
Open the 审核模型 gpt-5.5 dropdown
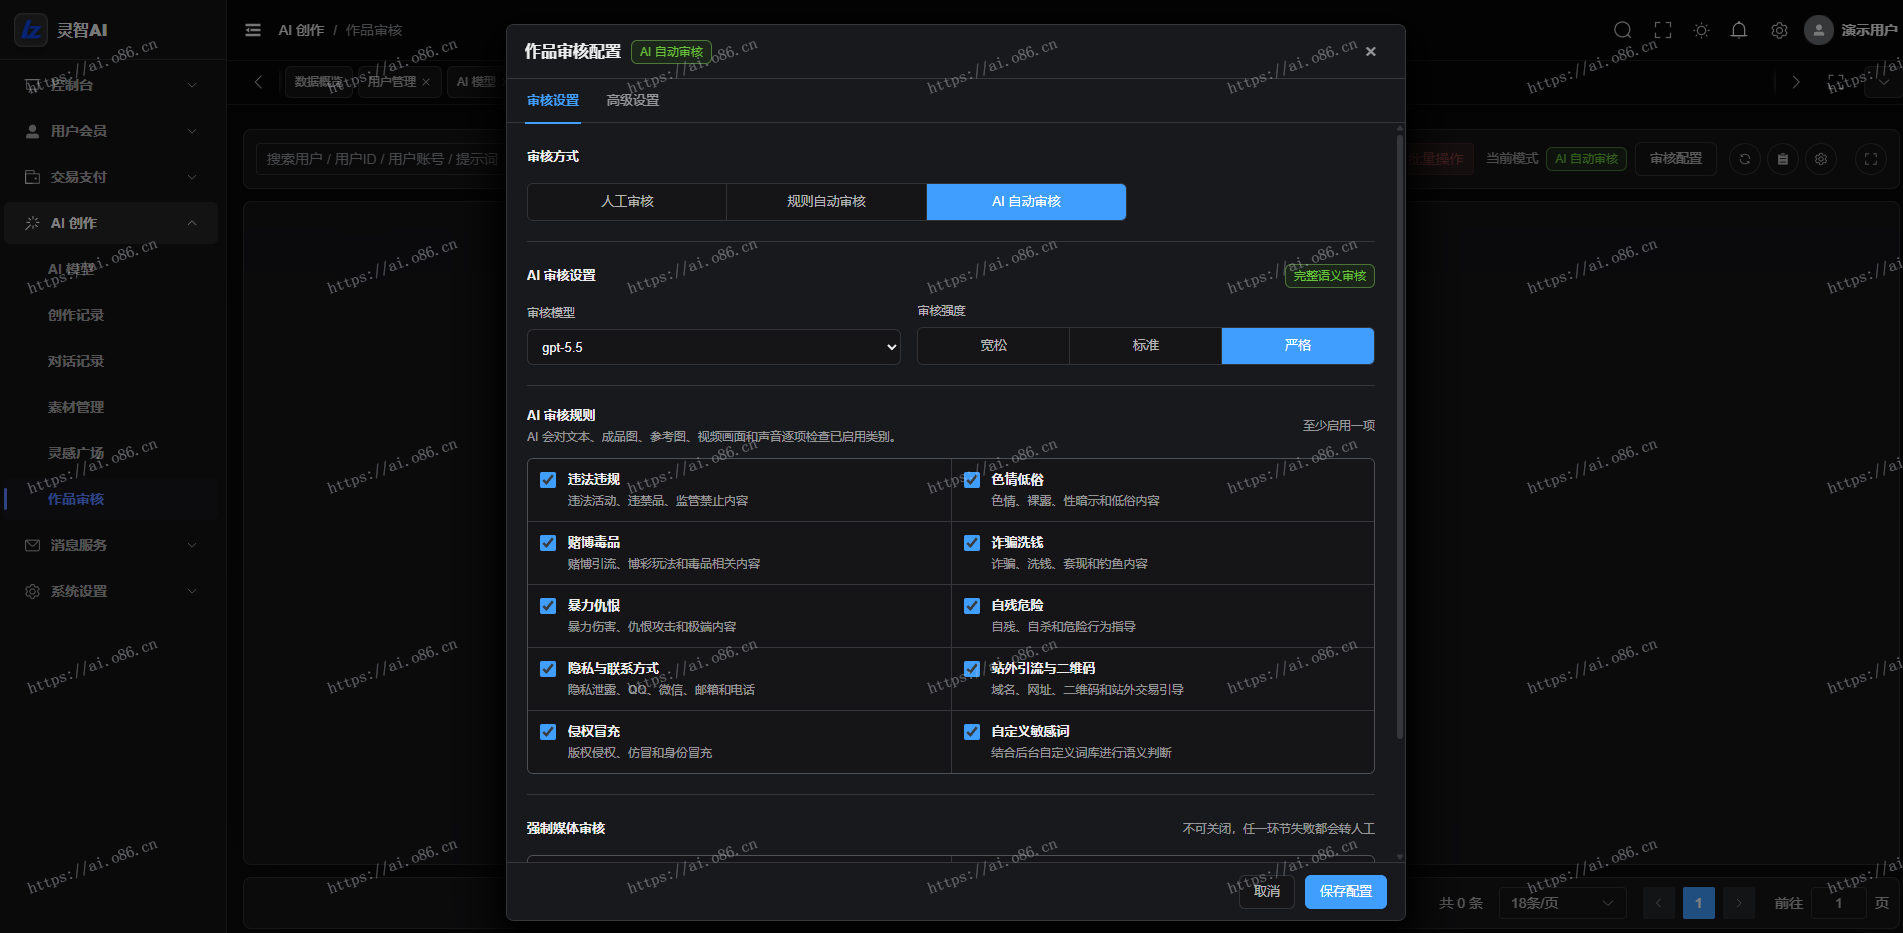pyautogui.click(x=714, y=347)
